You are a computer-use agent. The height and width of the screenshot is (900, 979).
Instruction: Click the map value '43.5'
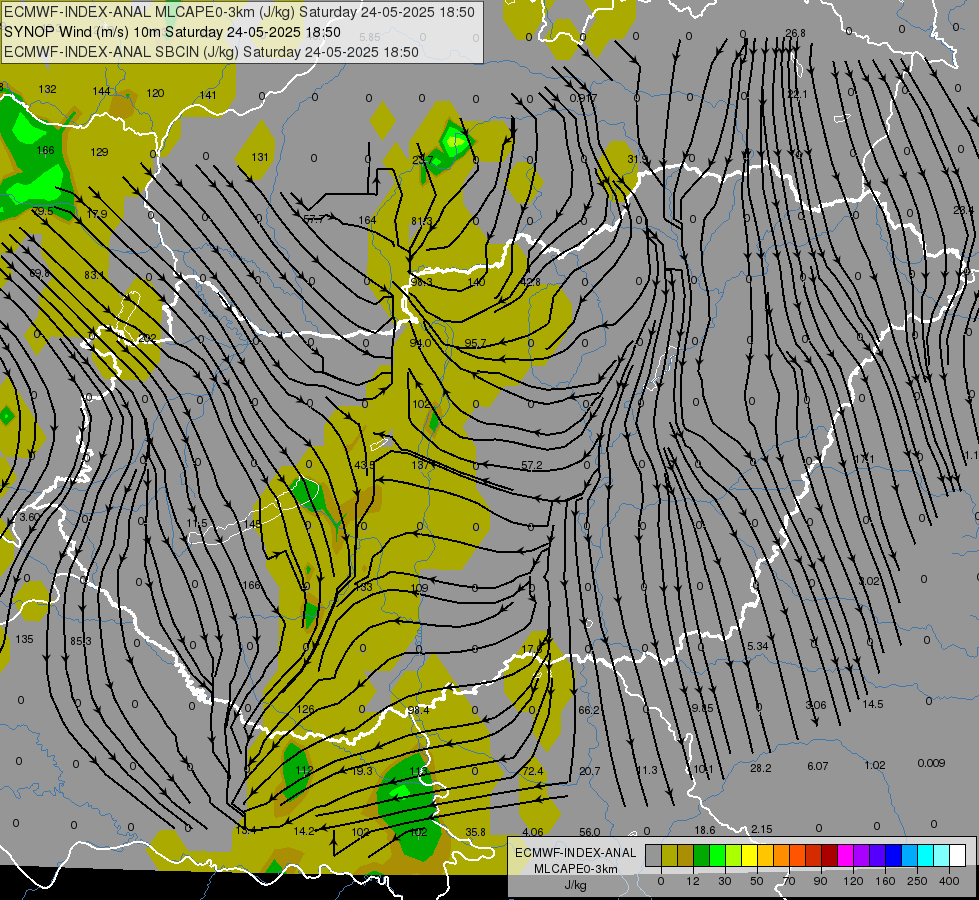365,465
